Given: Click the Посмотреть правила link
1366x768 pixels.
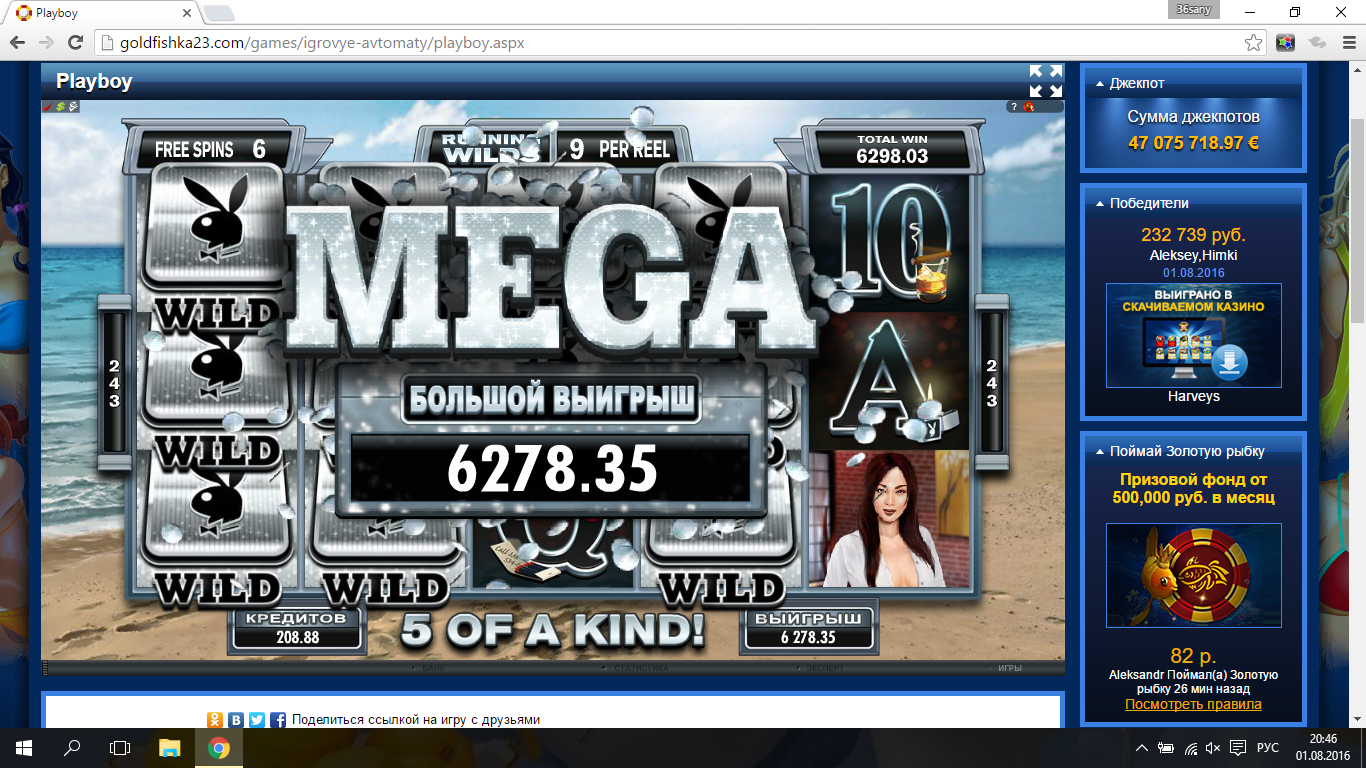Looking at the screenshot, I should point(1193,704).
